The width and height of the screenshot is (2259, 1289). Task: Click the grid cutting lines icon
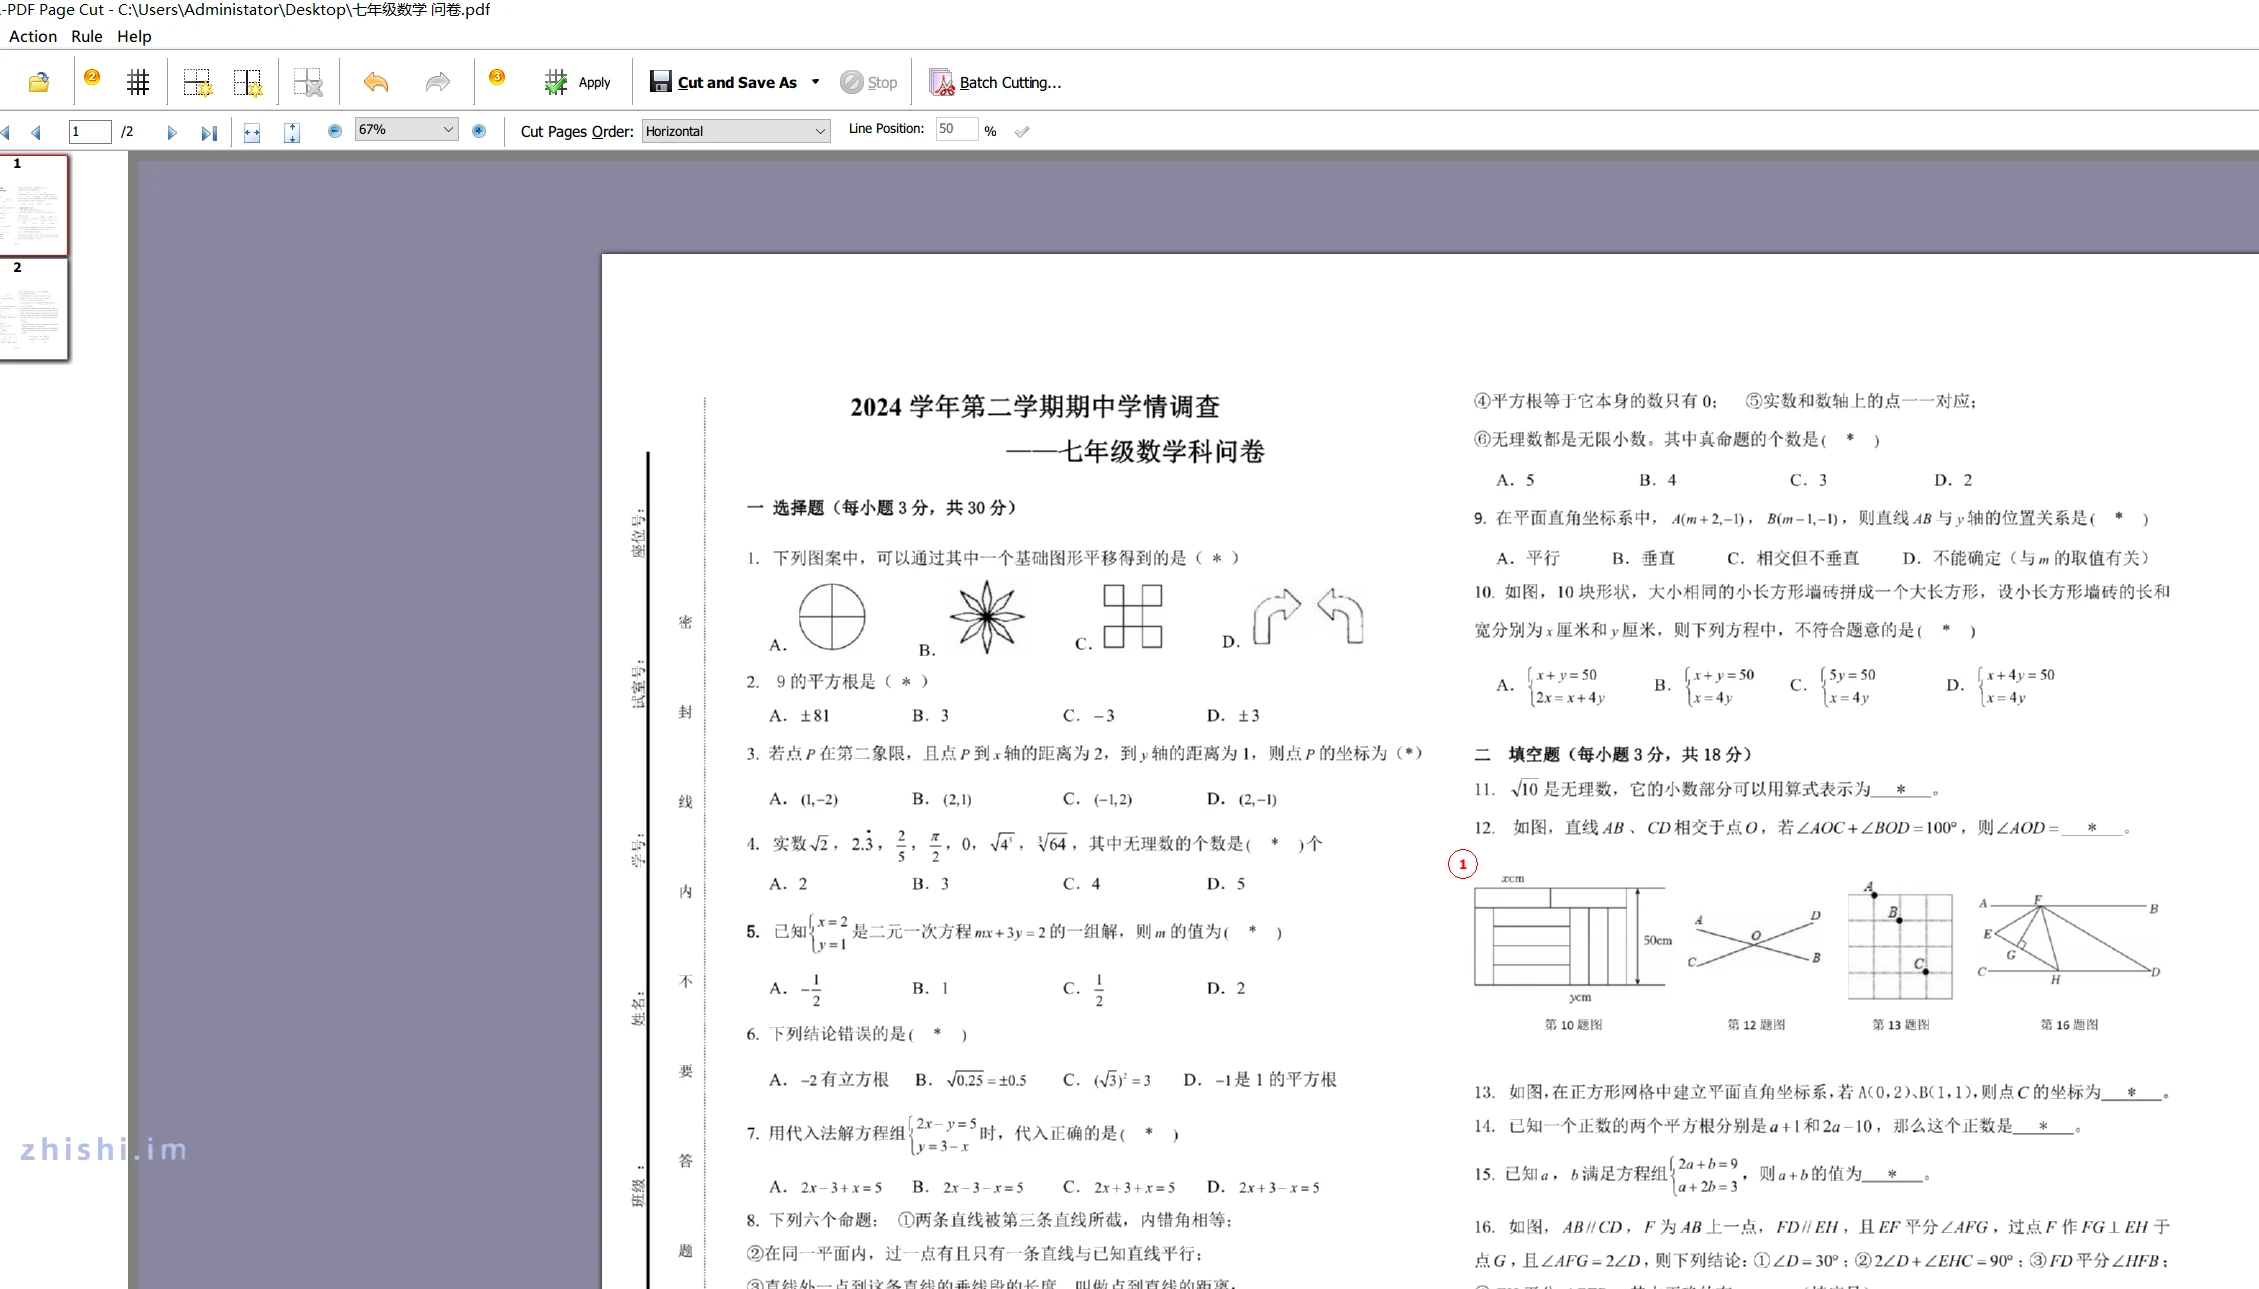coord(138,82)
